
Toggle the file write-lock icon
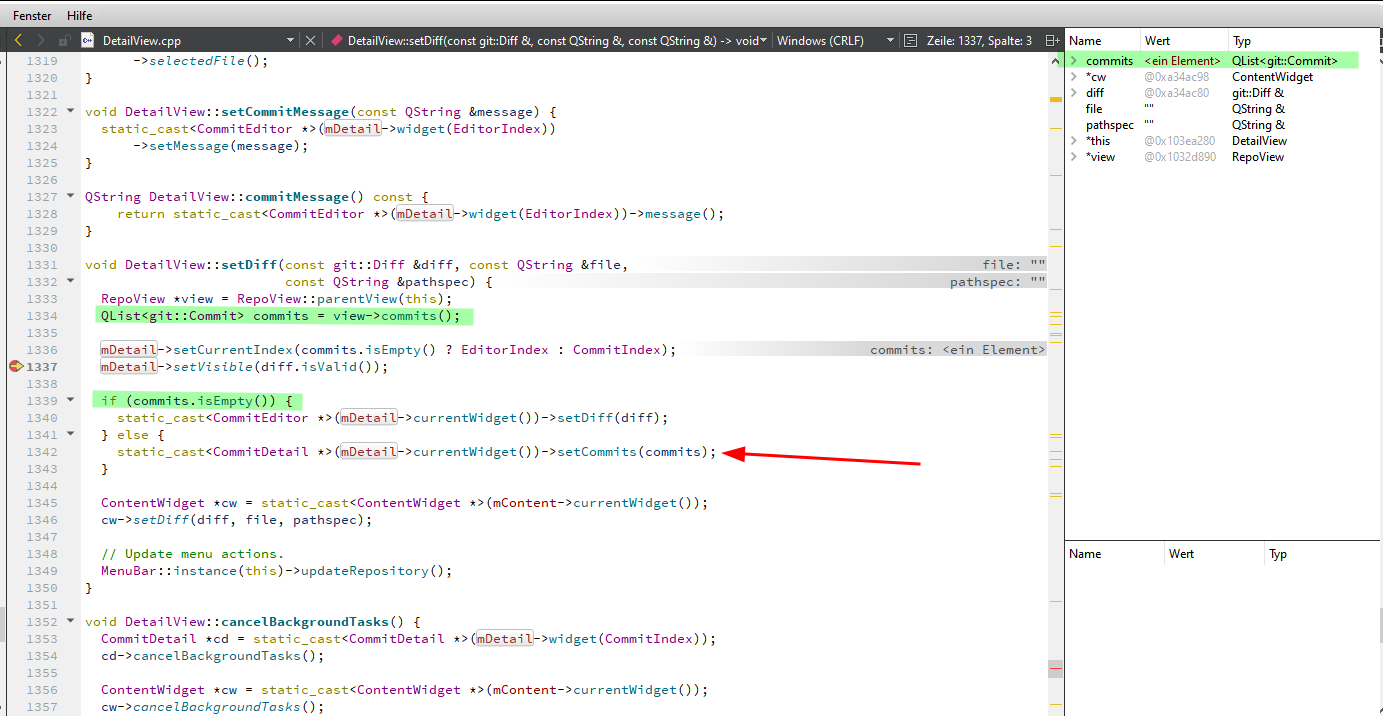[x=63, y=41]
